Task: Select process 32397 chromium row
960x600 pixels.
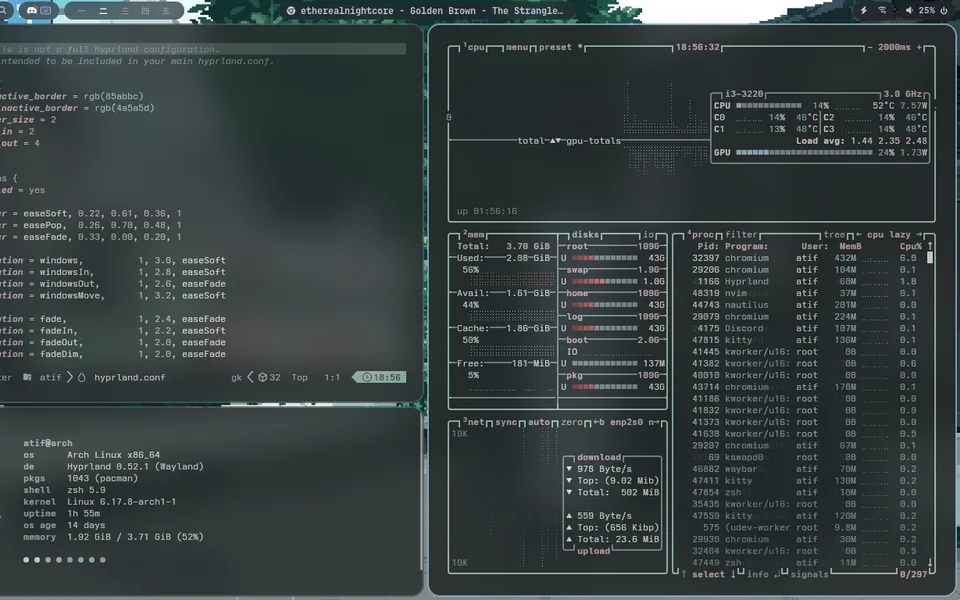Action: [x=804, y=258]
